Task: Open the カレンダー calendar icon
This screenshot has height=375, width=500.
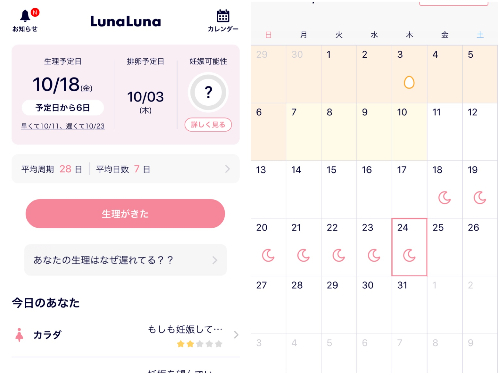Action: coord(223,16)
